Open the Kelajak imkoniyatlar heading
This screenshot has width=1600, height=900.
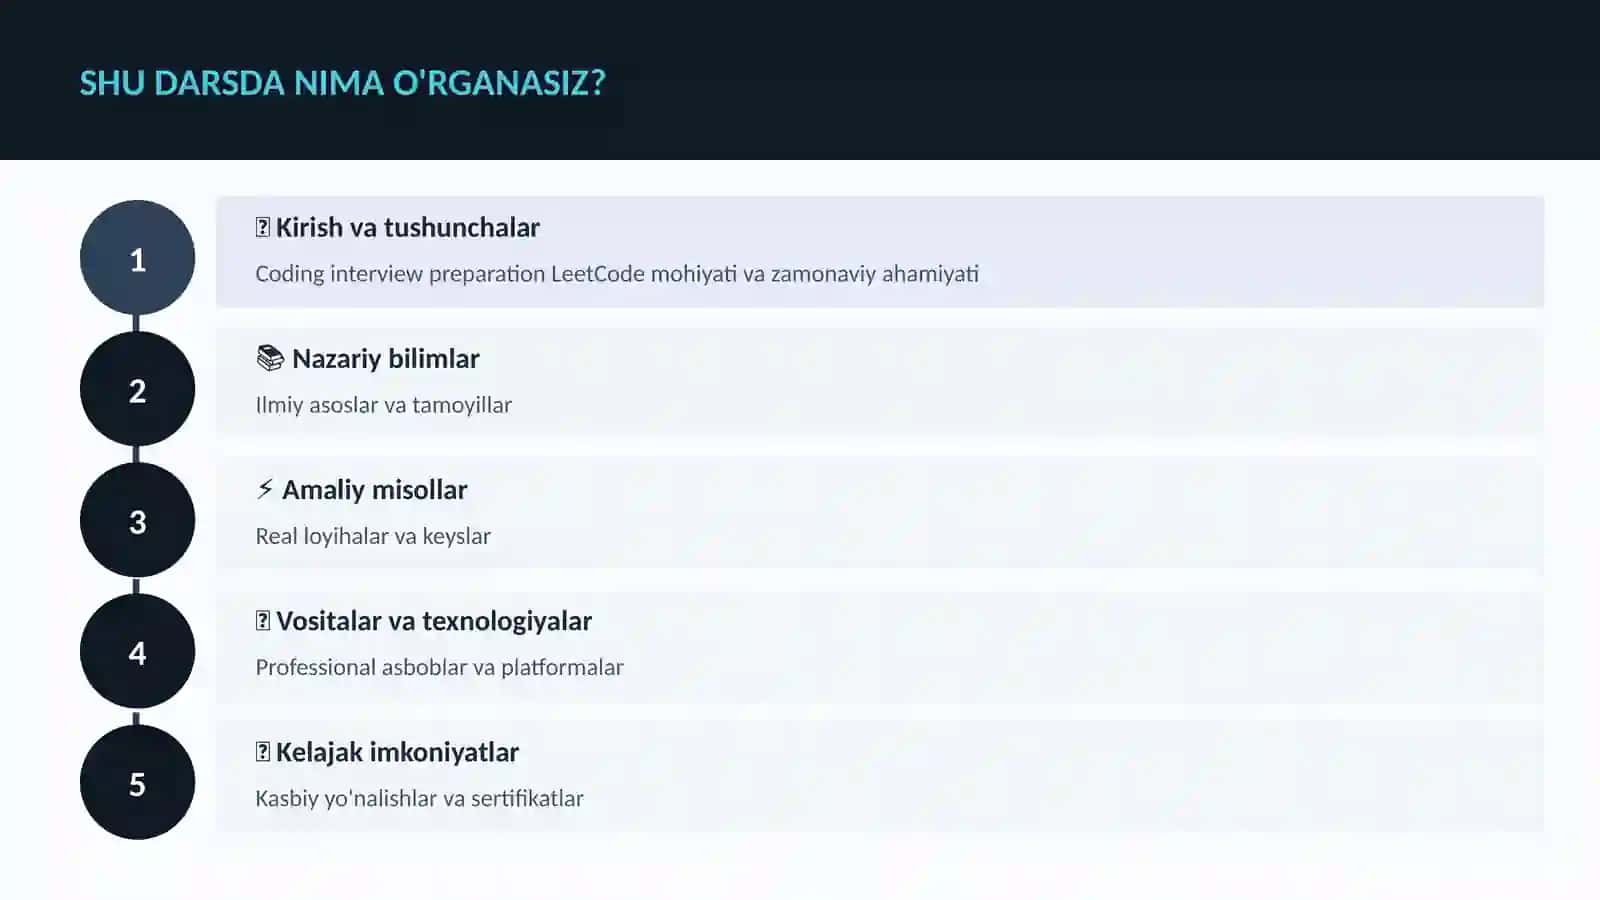pos(397,752)
